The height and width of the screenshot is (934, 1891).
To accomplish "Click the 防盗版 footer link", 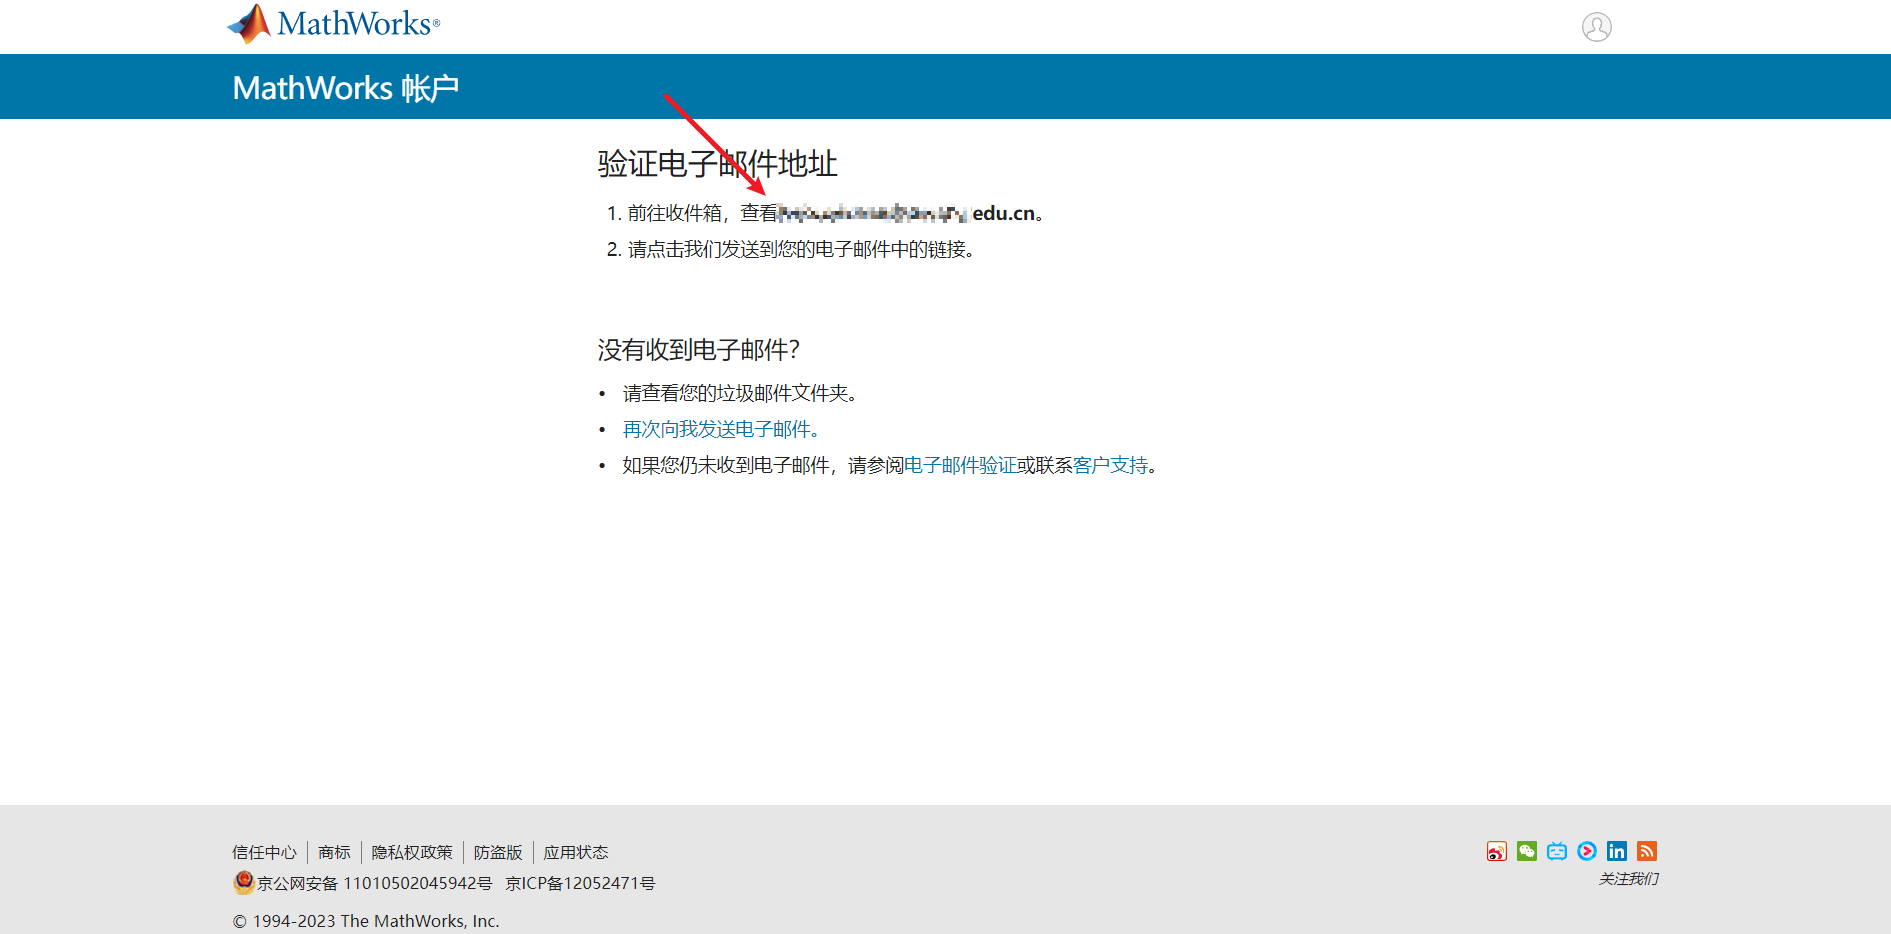I will (x=496, y=852).
